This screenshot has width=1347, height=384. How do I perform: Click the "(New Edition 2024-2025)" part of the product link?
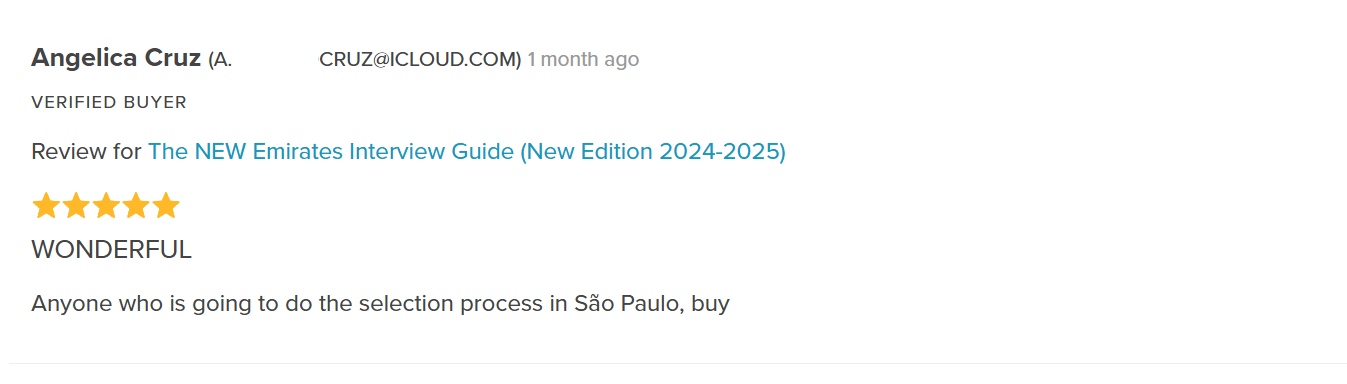(x=653, y=152)
